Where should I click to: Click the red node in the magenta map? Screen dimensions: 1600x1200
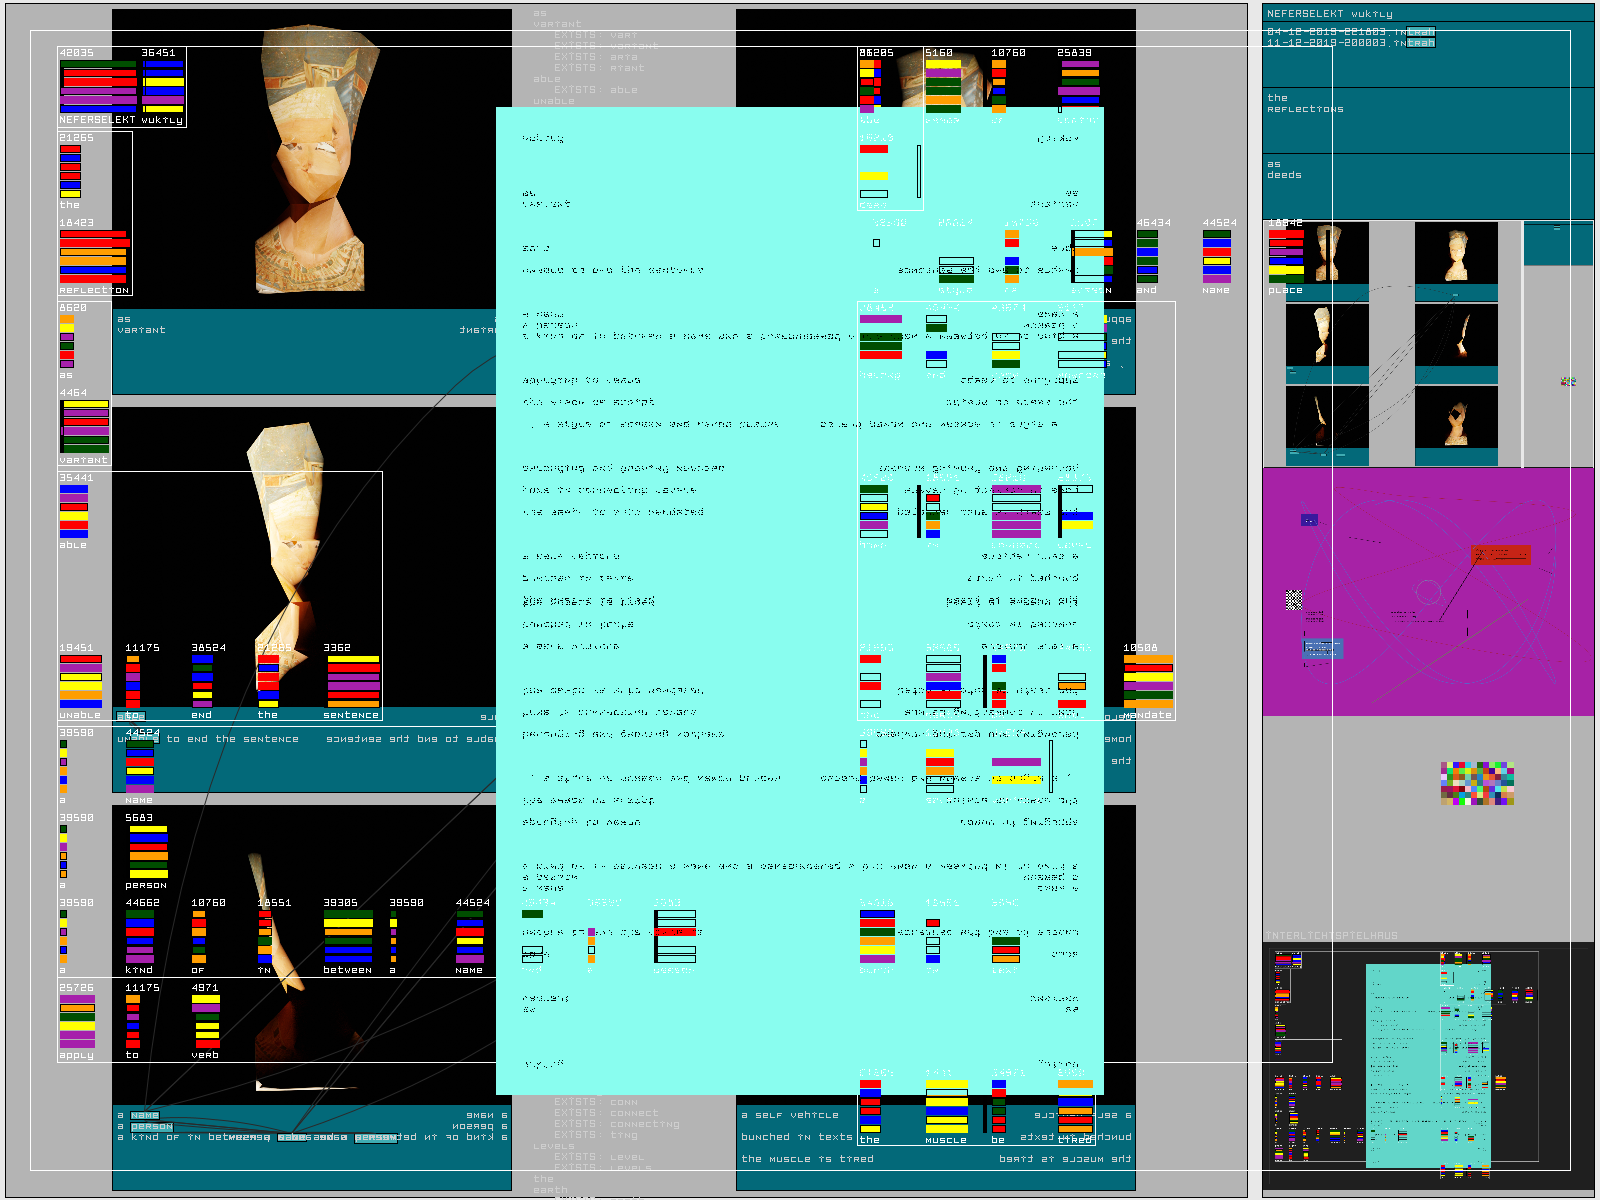click(x=1501, y=554)
